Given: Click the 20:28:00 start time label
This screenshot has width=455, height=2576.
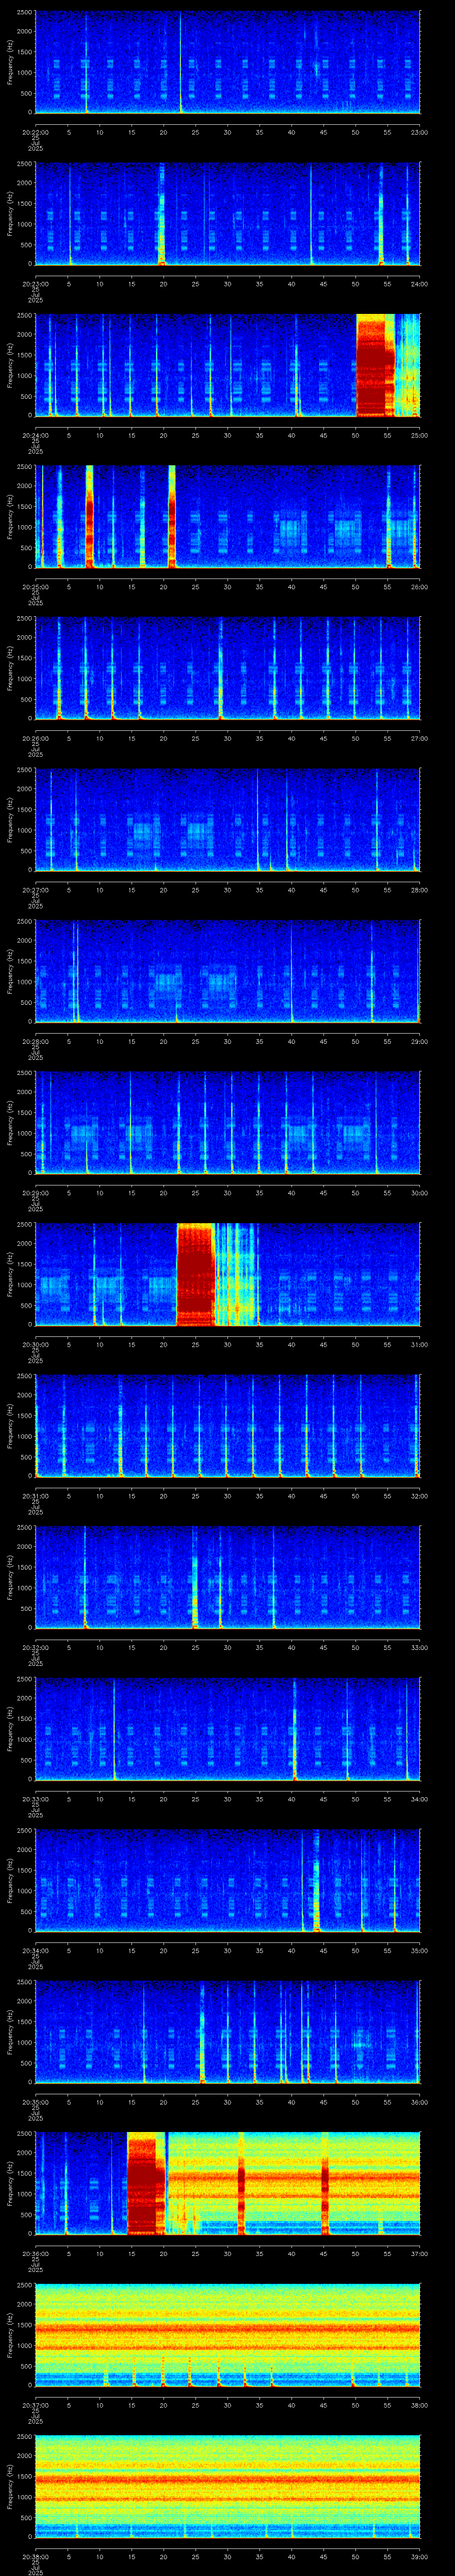Looking at the screenshot, I should pos(36,1041).
